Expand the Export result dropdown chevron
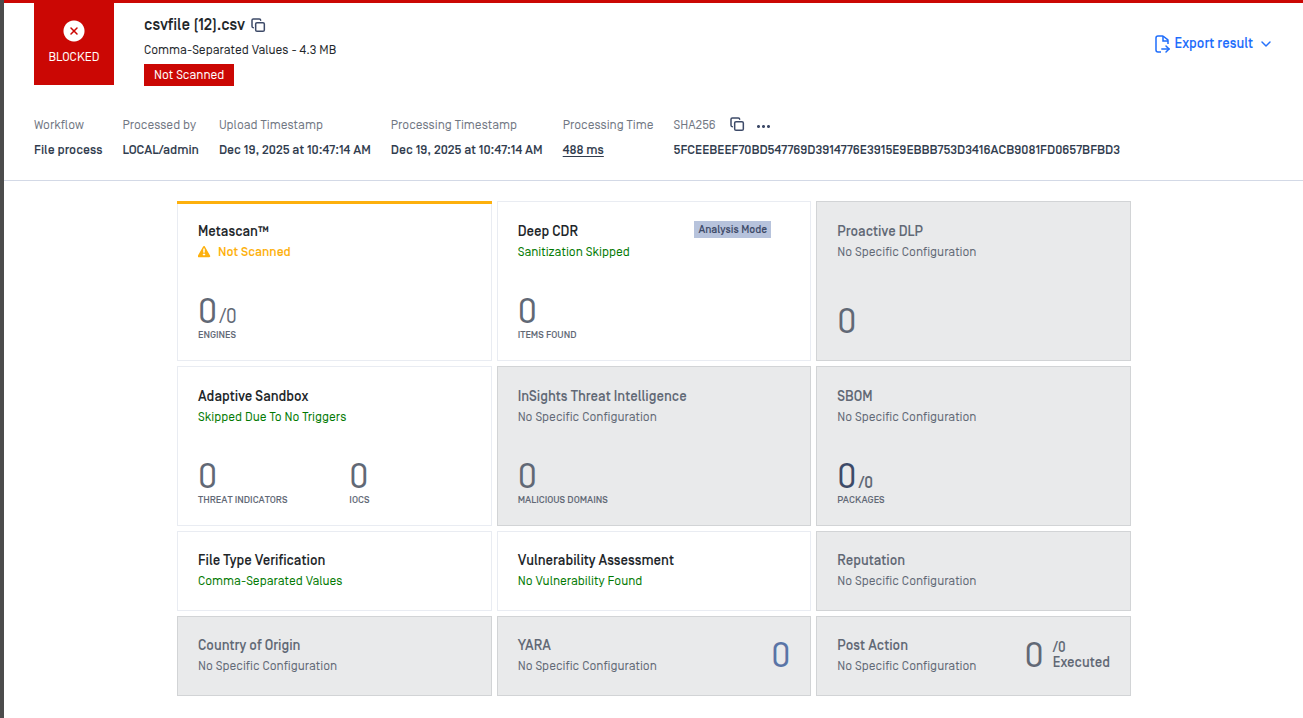This screenshot has height=718, width=1303. tap(1266, 44)
